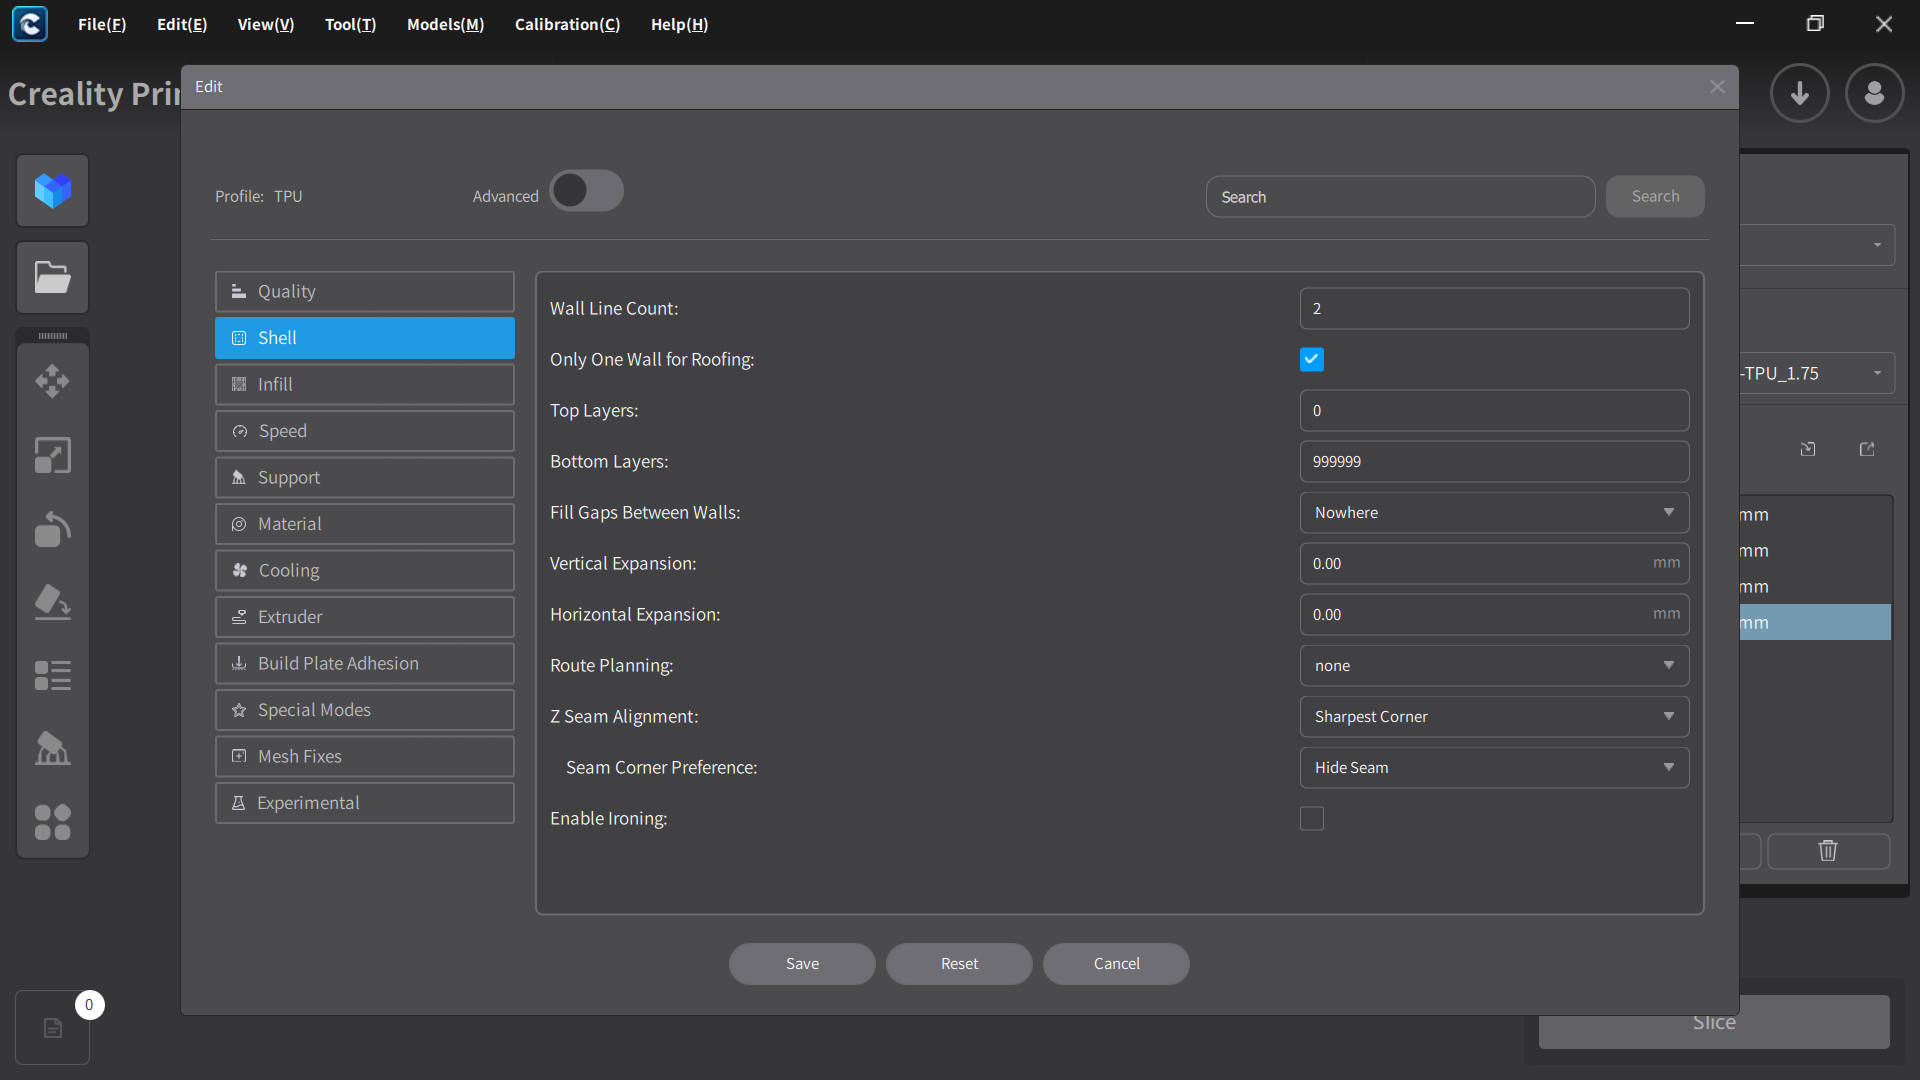Click the Wall Line Count field
Image resolution: width=1920 pixels, height=1080 pixels.
coord(1494,308)
